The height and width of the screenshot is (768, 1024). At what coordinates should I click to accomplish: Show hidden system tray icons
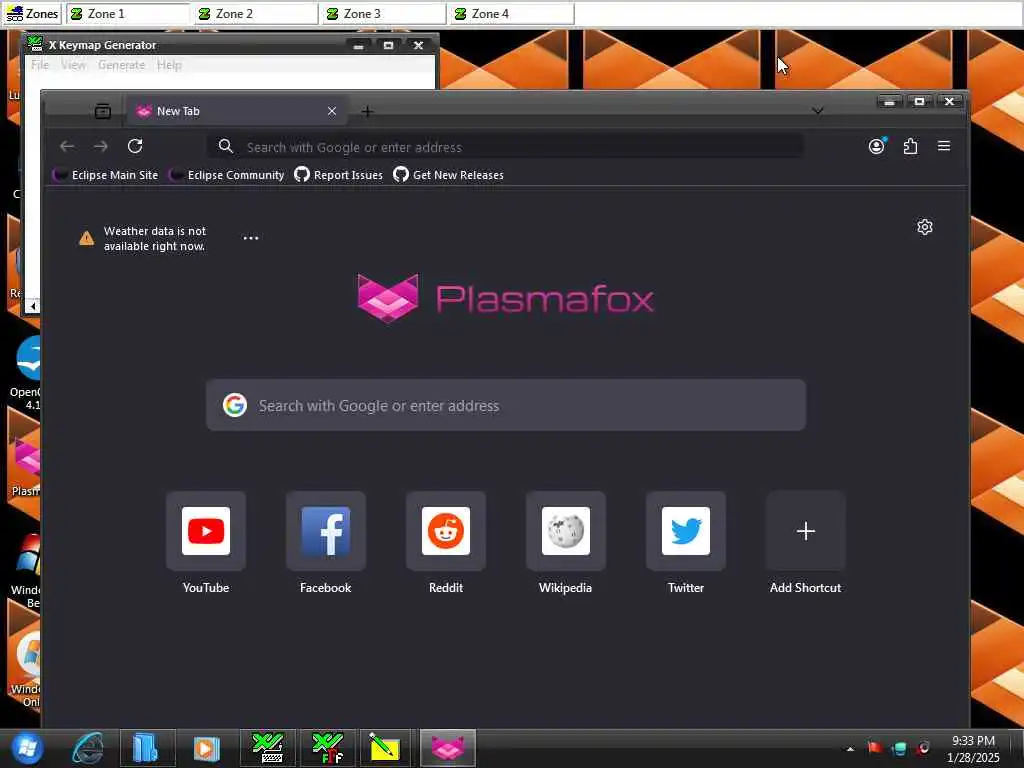[850, 749]
